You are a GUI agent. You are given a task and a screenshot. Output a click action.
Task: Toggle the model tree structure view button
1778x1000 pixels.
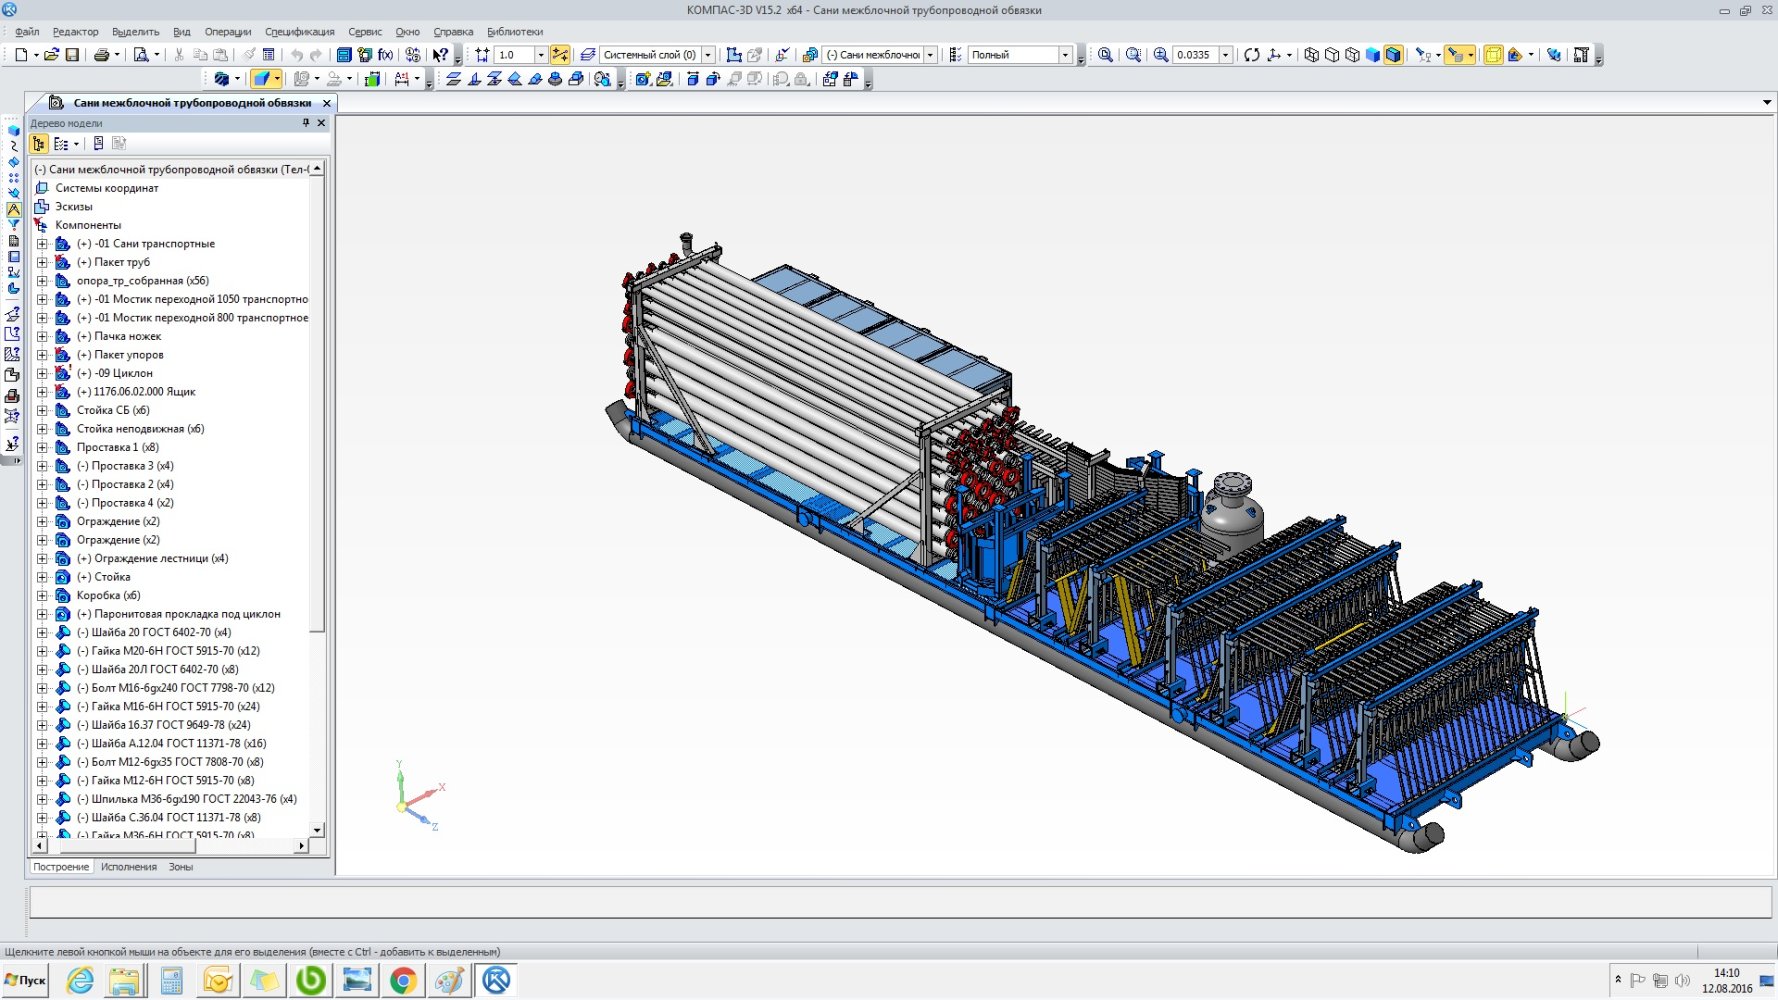[38, 144]
